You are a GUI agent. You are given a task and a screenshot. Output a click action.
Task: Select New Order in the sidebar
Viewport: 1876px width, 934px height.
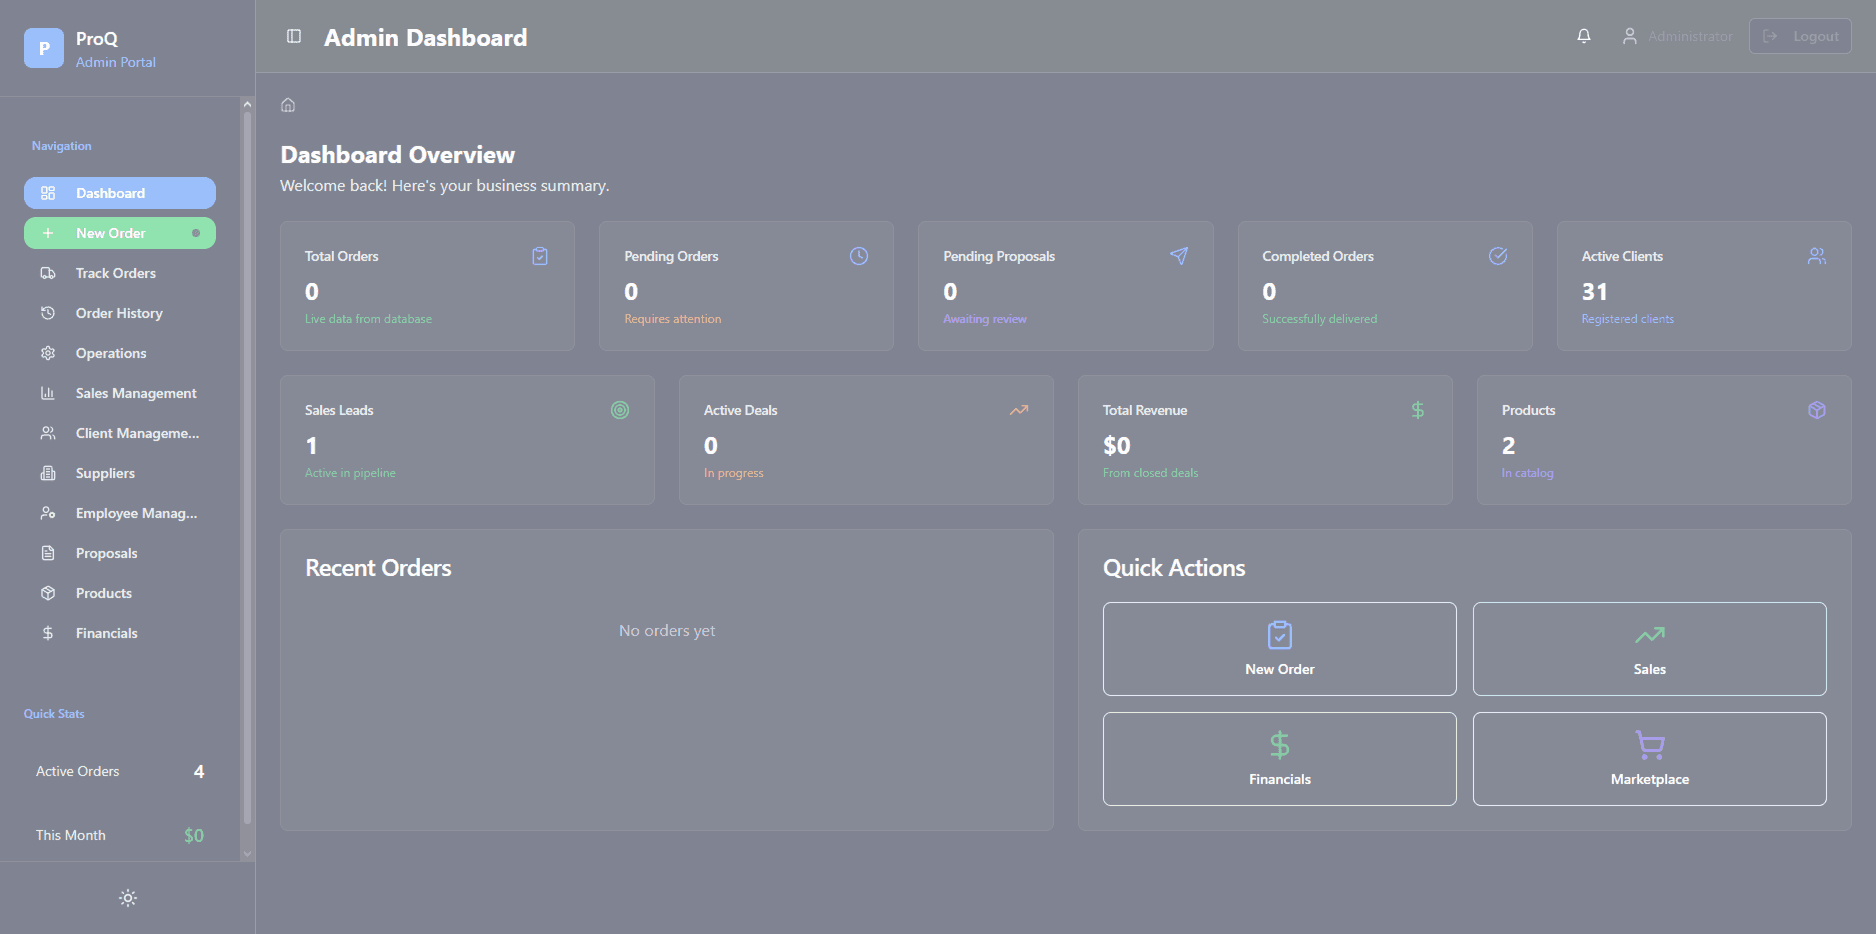(x=120, y=233)
